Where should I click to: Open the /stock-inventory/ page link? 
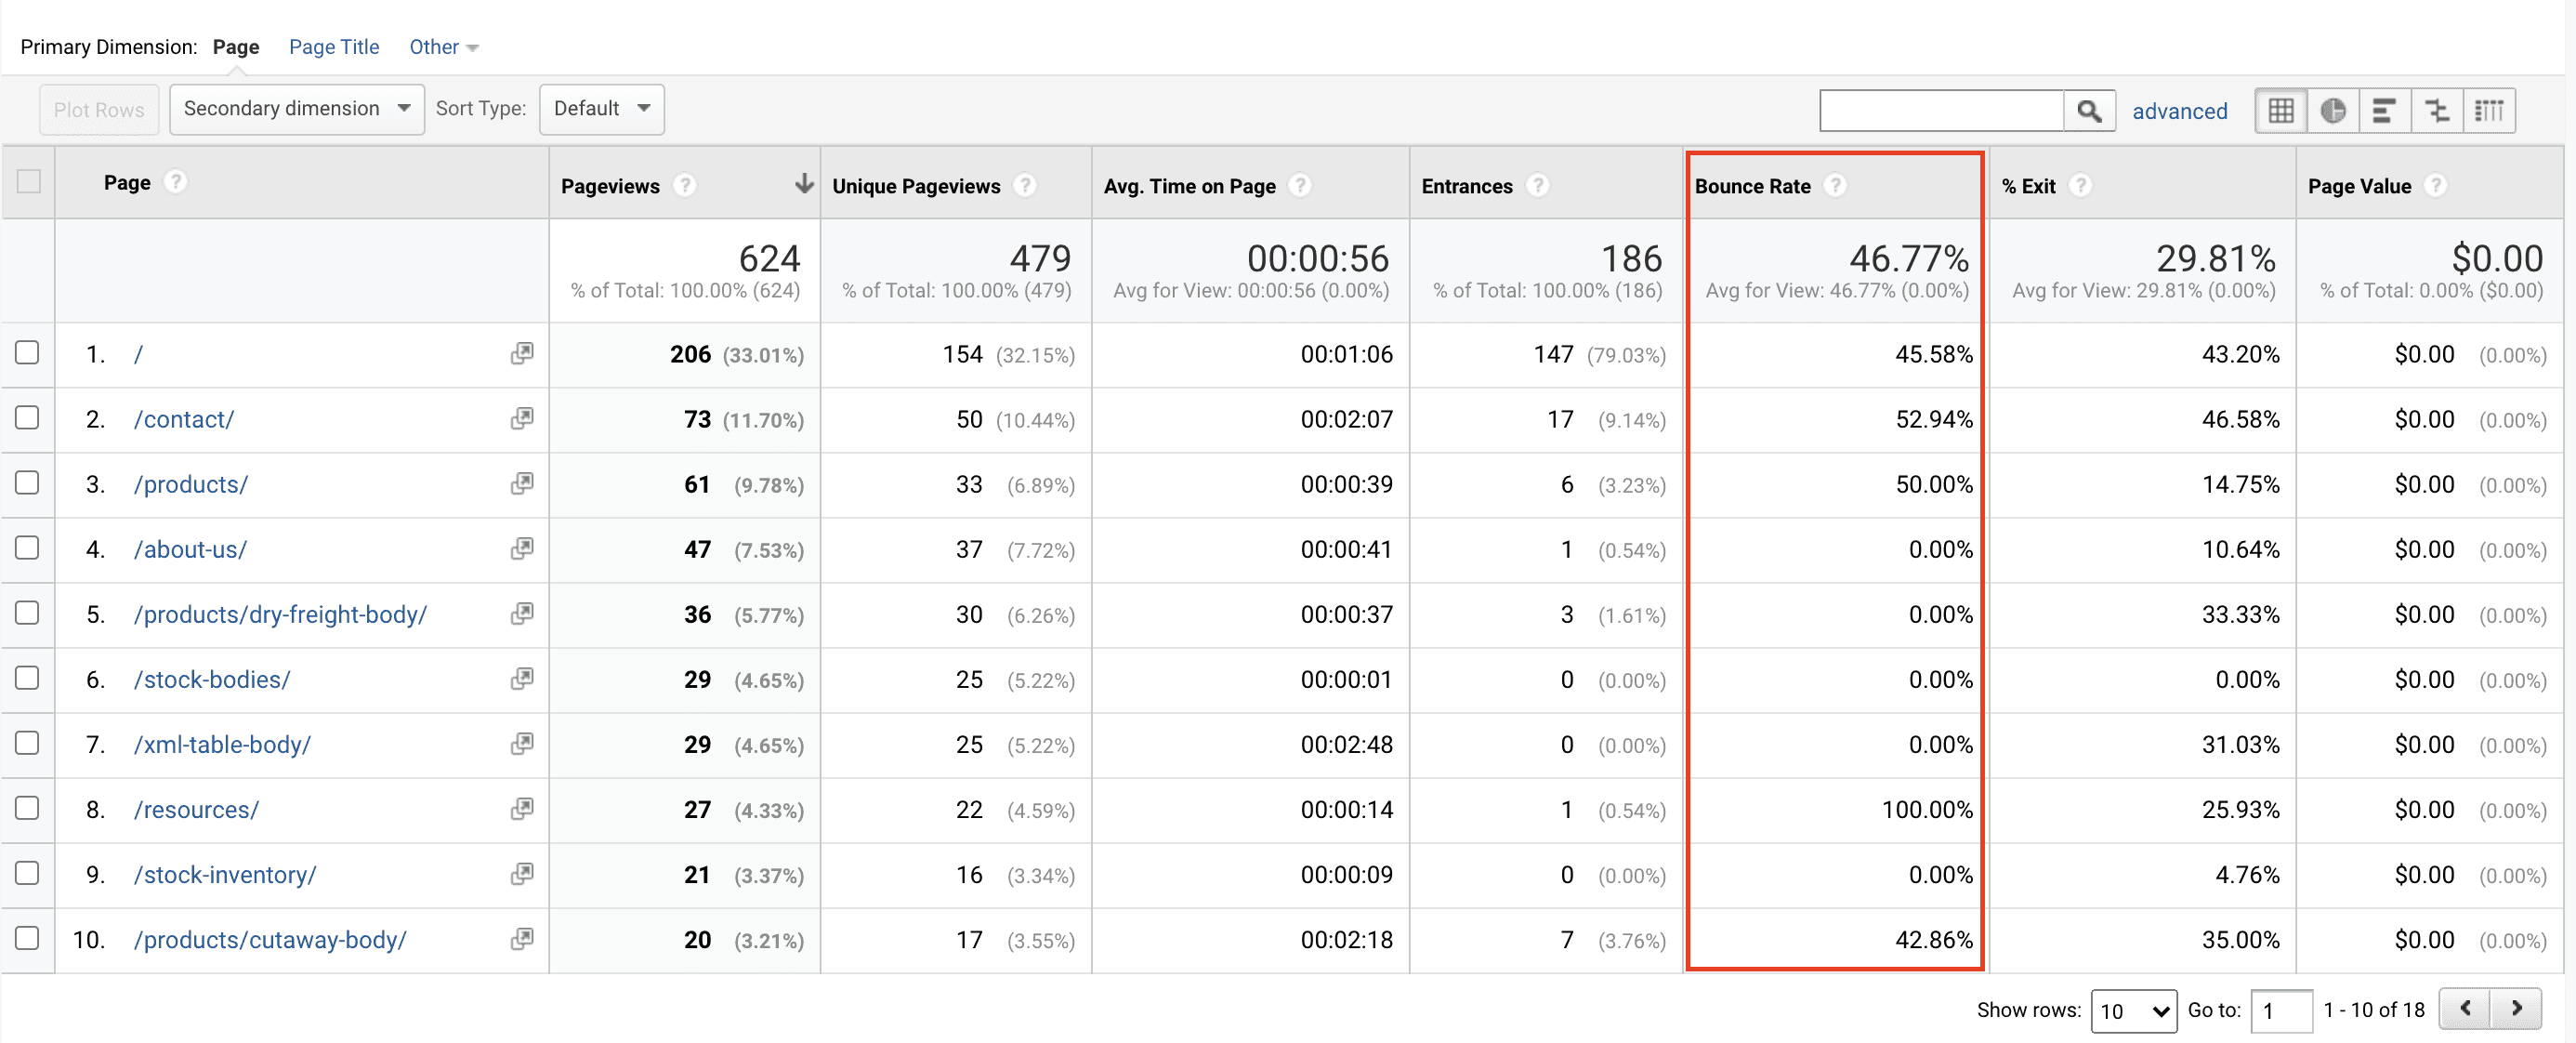tap(225, 874)
